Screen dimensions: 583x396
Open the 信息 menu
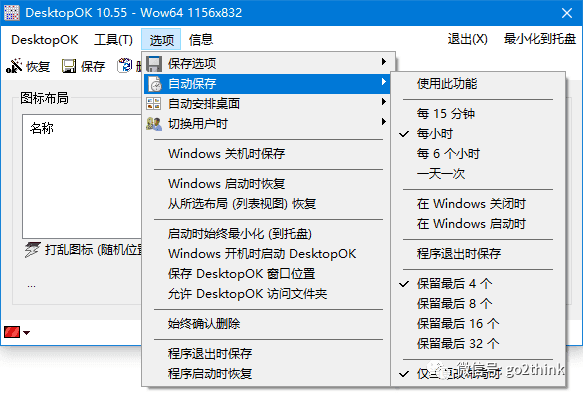tap(201, 39)
